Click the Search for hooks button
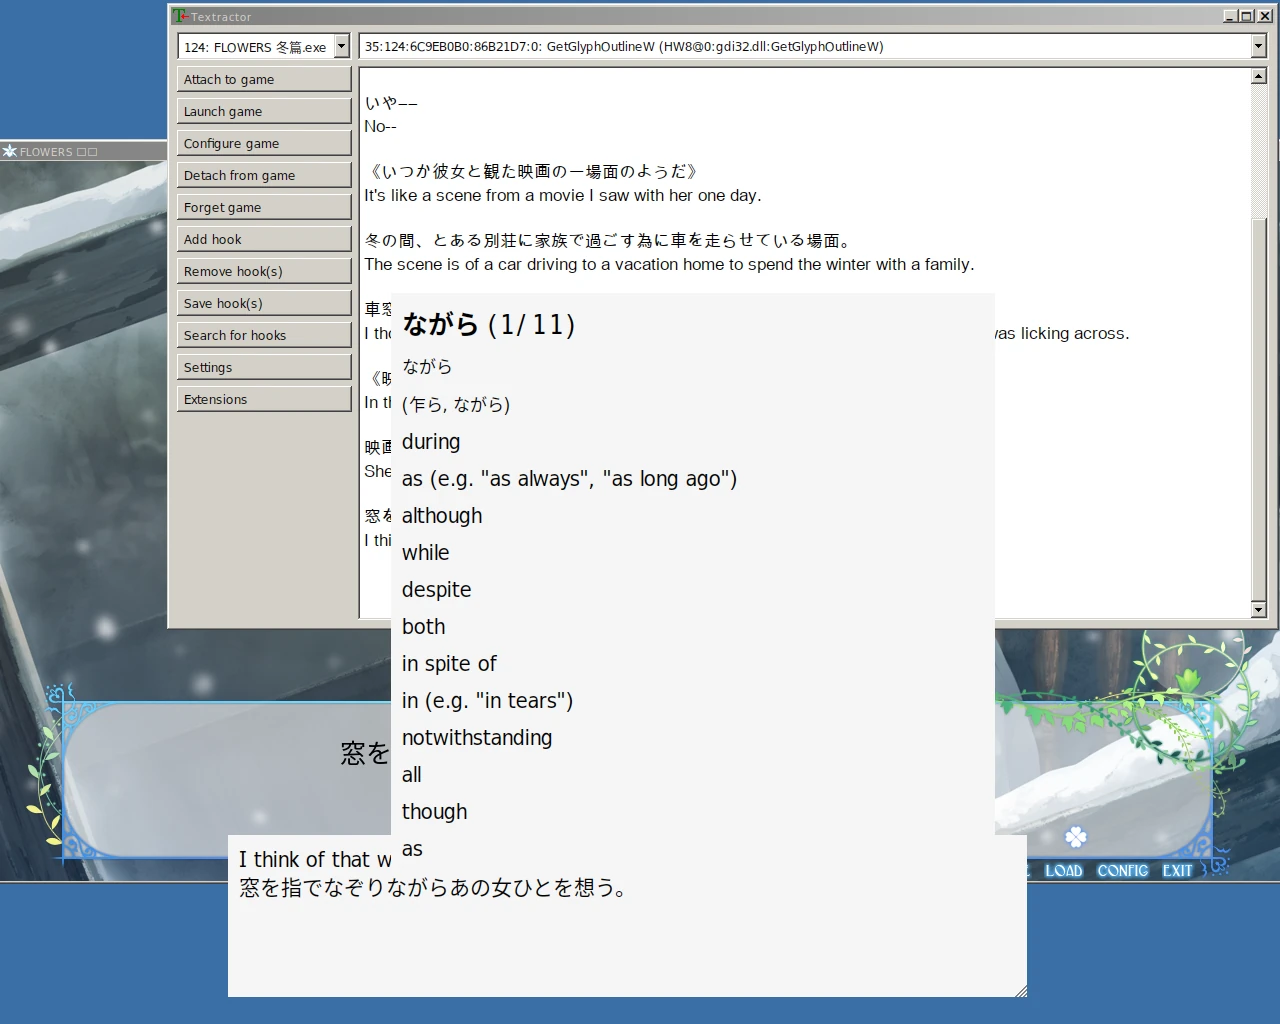This screenshot has height=1024, width=1280. coord(264,336)
